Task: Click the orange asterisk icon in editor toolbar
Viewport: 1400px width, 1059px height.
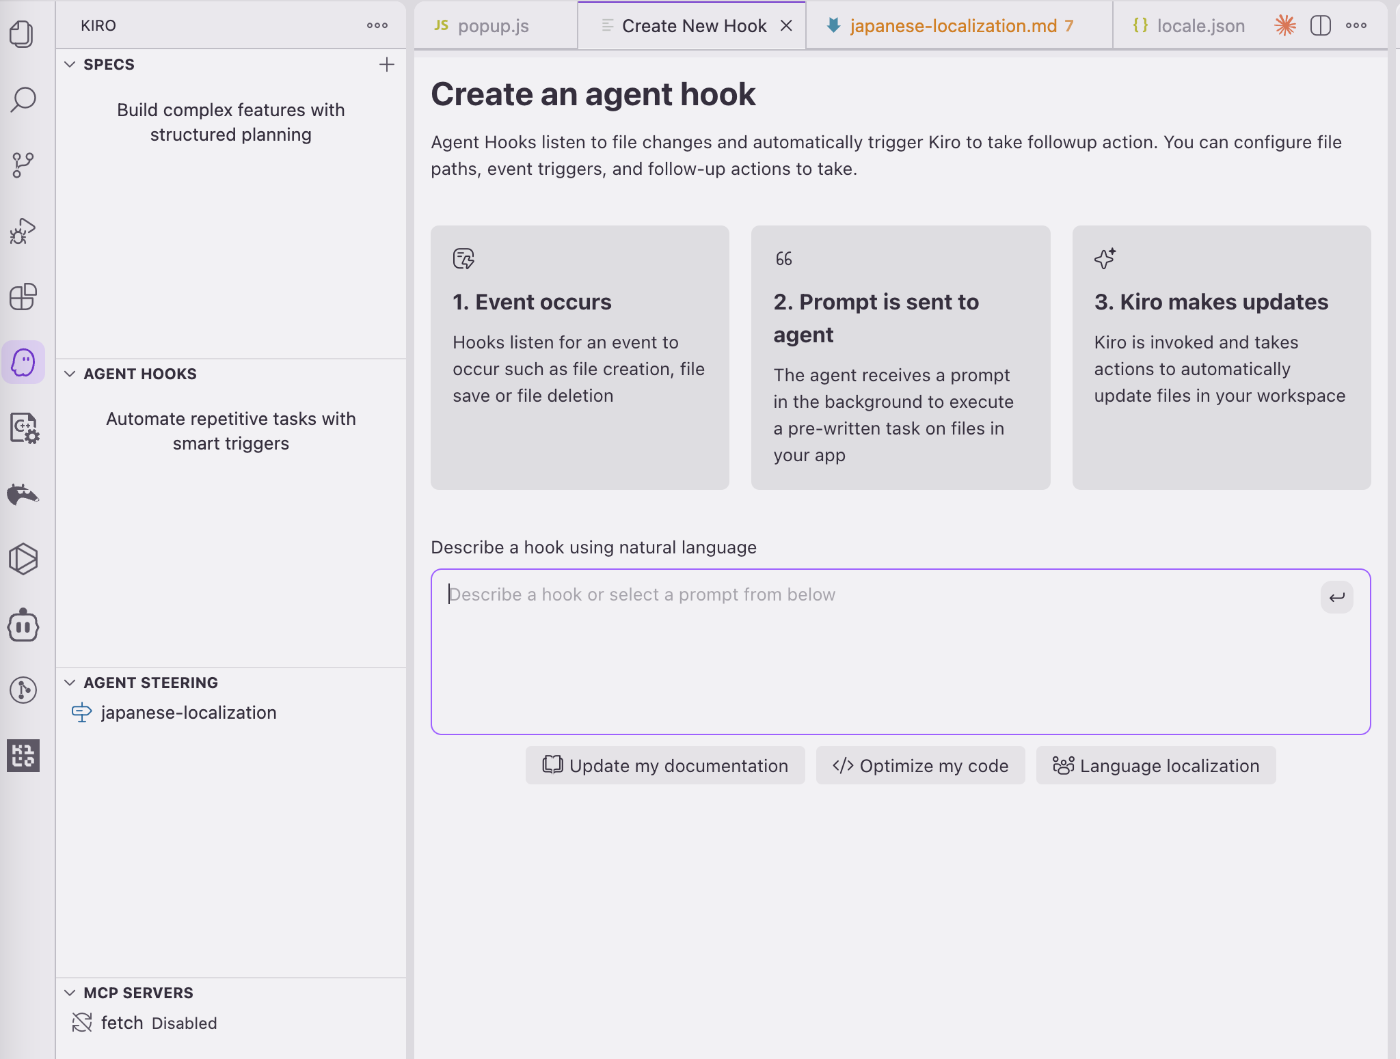Action: [1286, 26]
